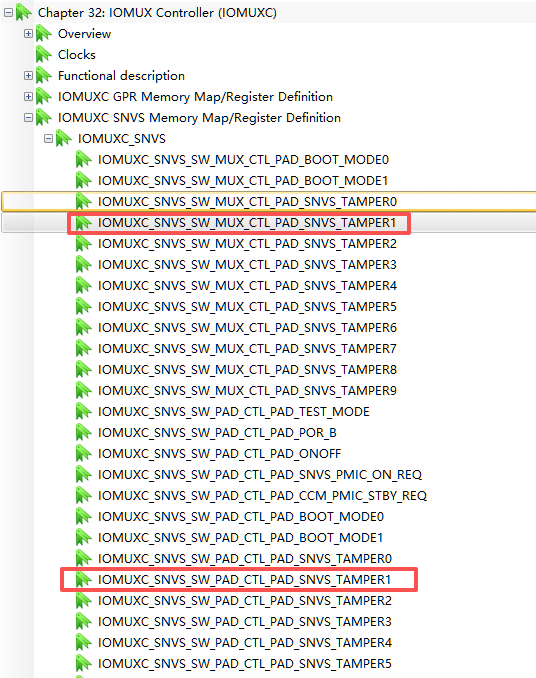Select IOMUXC_SNVS_SW_MUX_CTL_PAD_SNVS_TAMPER0
Image resolution: width=536 pixels, height=678 pixels.
tap(247, 201)
